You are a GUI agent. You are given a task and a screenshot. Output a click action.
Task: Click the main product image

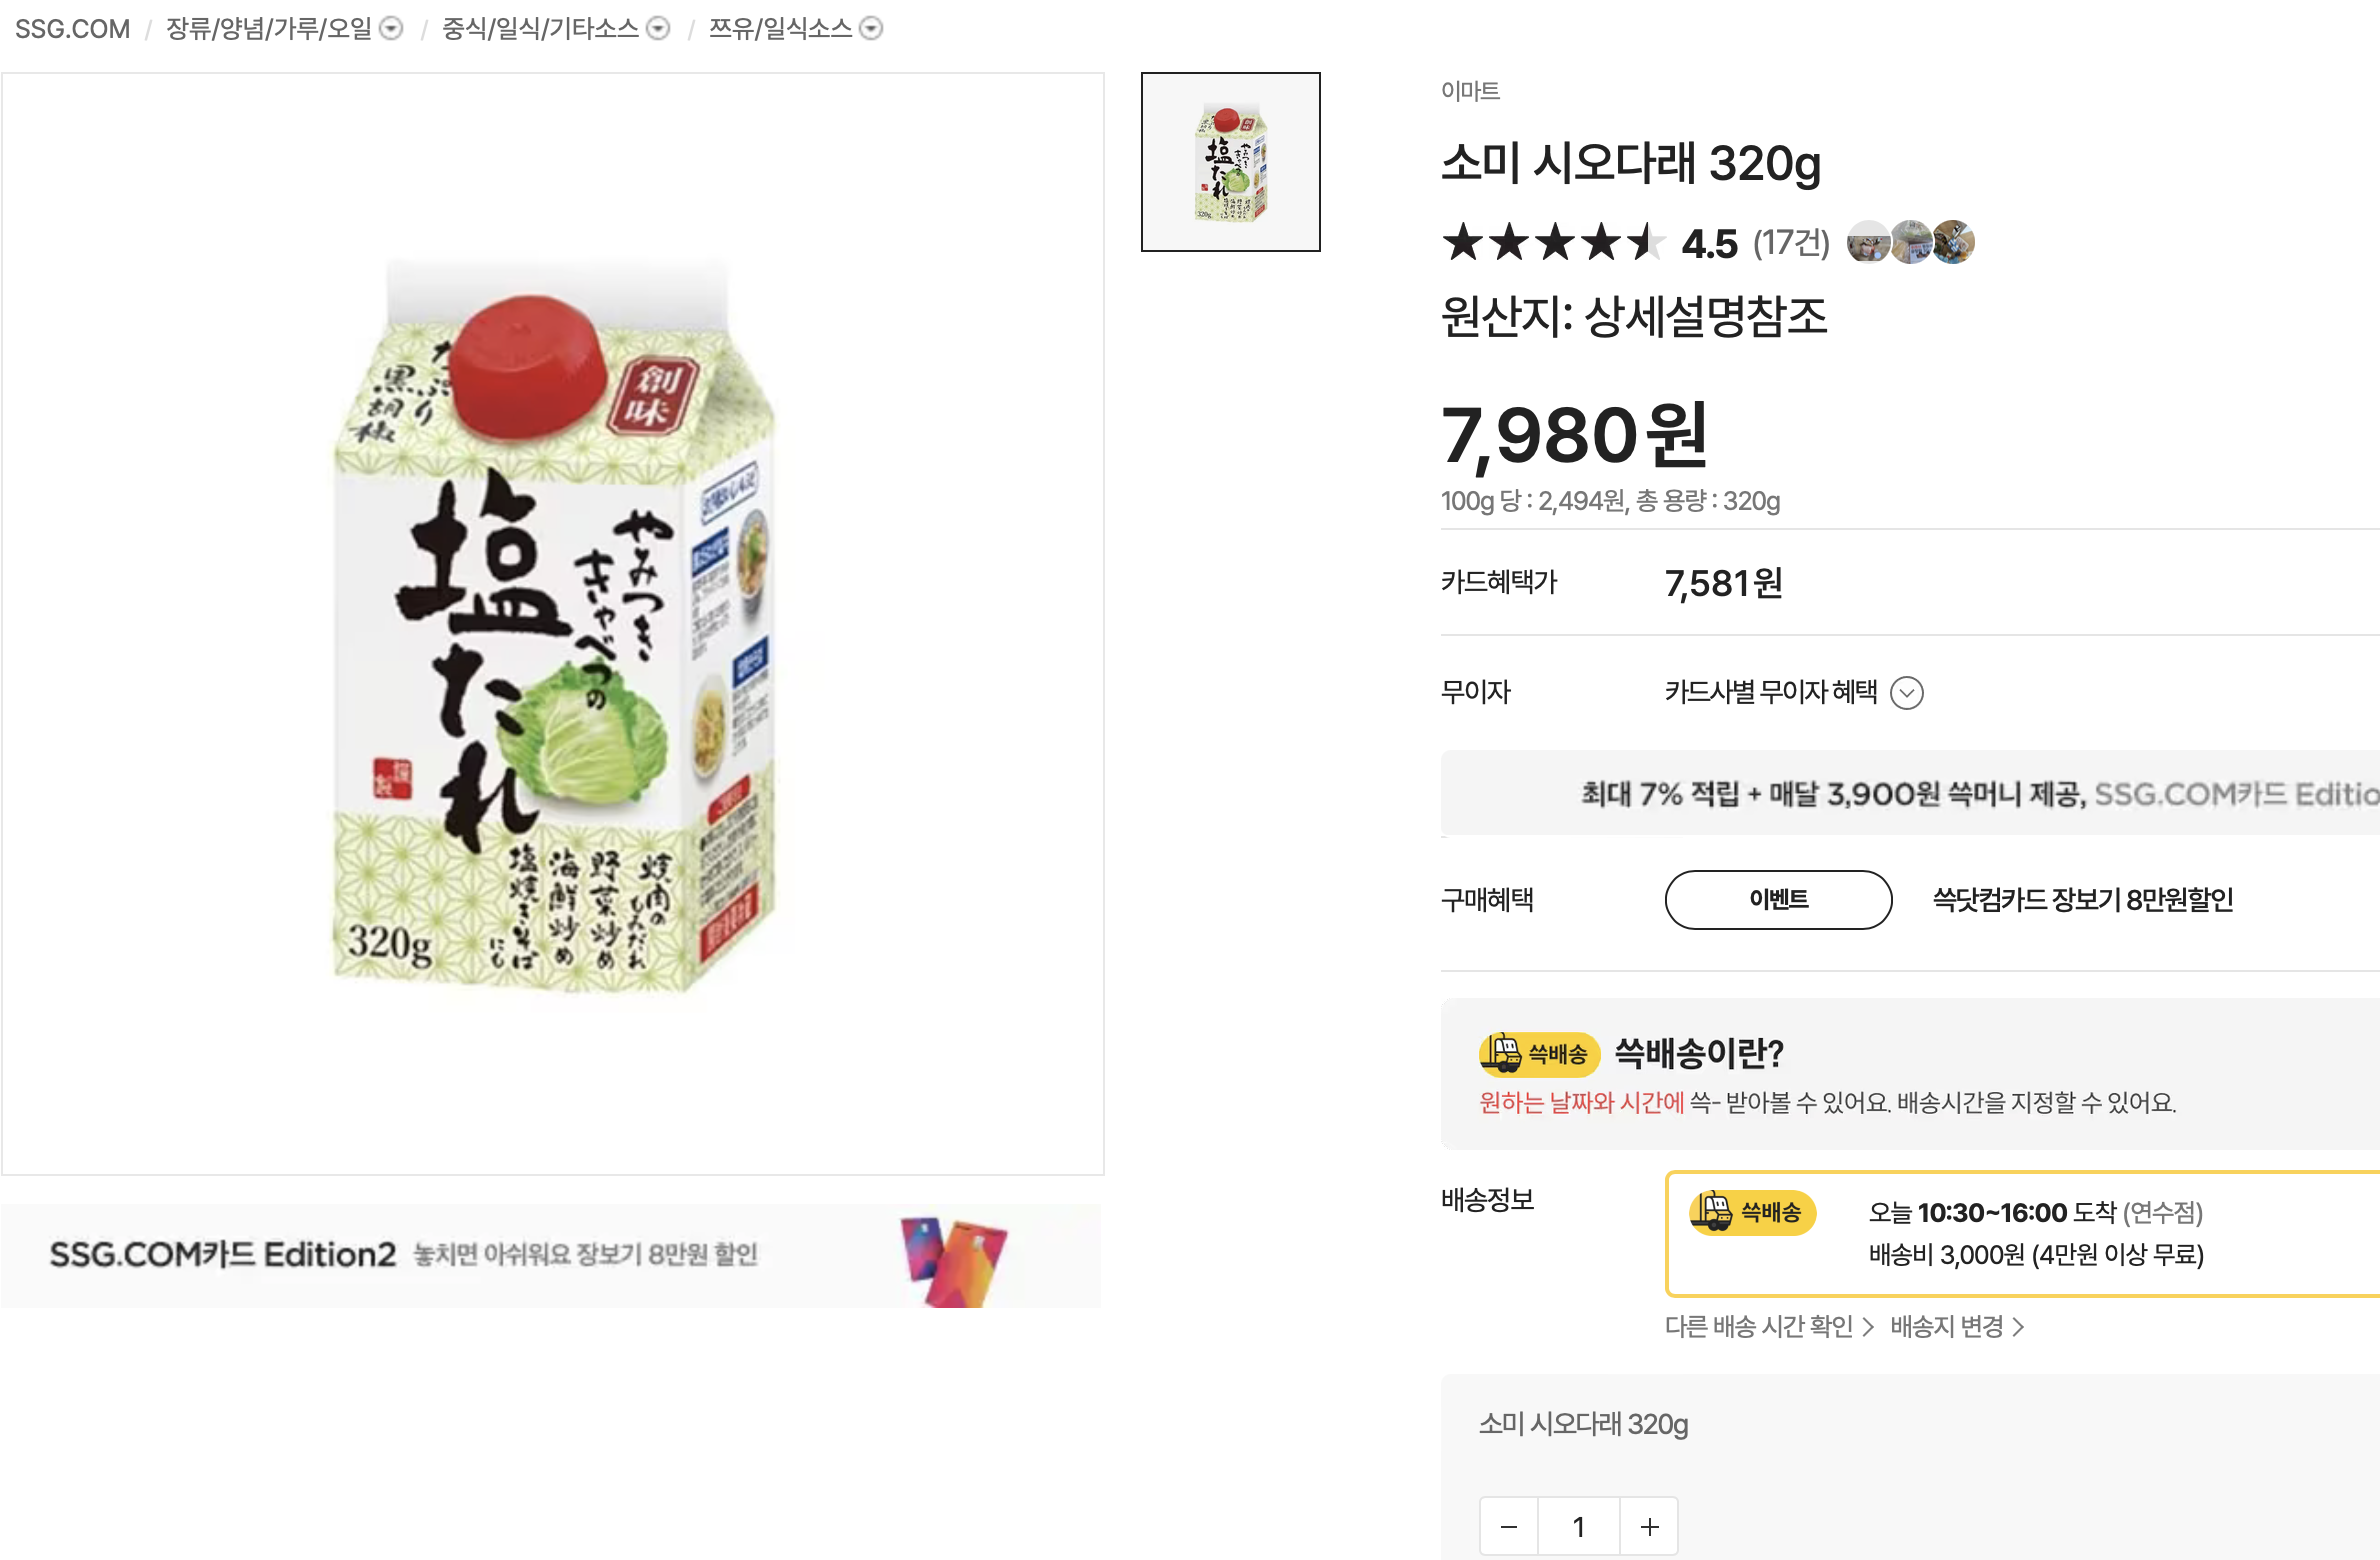(x=553, y=624)
